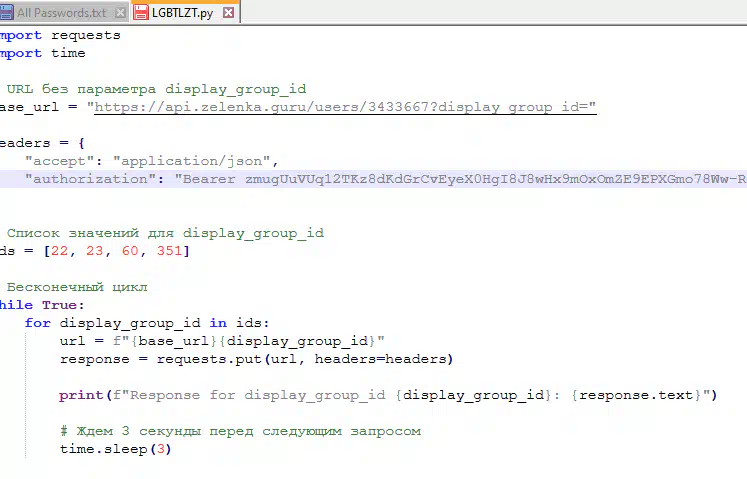The width and height of the screenshot is (747, 479).
Task: Click 'time' in the import time line
Action: click(x=68, y=53)
